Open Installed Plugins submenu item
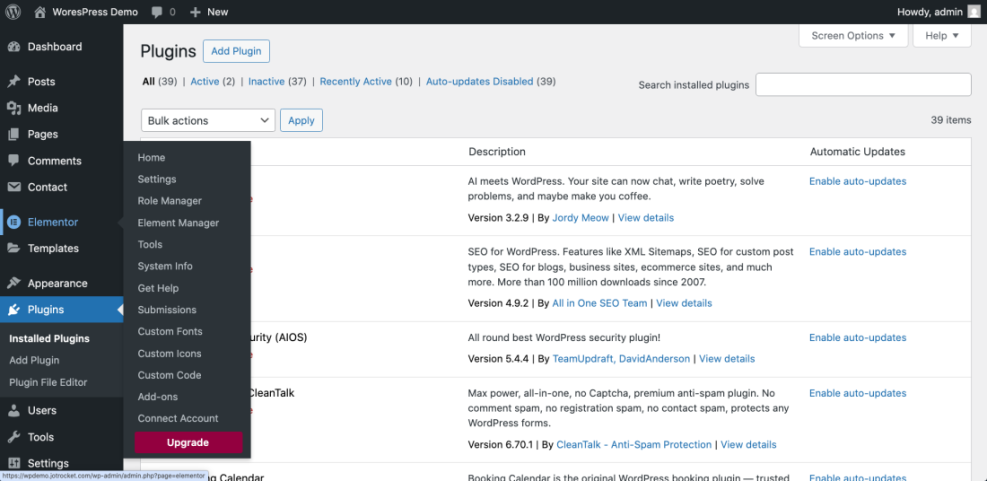Screen dimensions: 987x481 tap(49, 339)
